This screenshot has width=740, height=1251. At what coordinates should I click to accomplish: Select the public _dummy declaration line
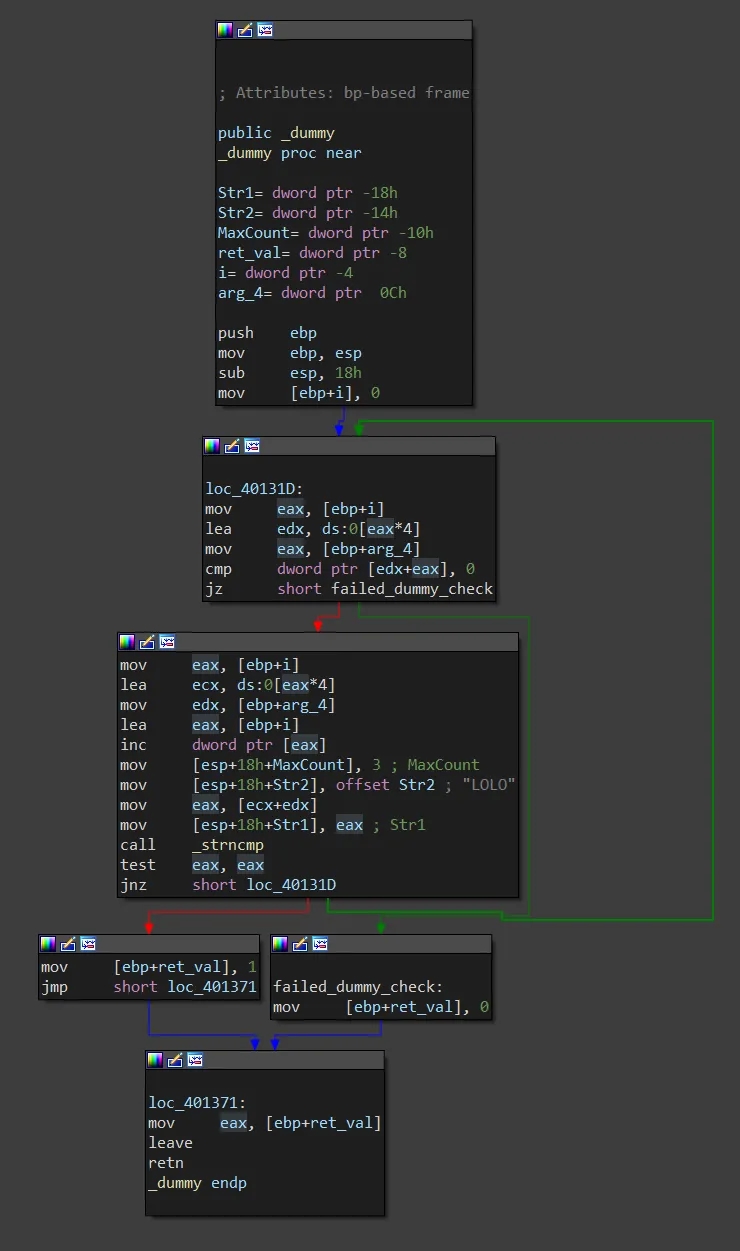click(276, 133)
